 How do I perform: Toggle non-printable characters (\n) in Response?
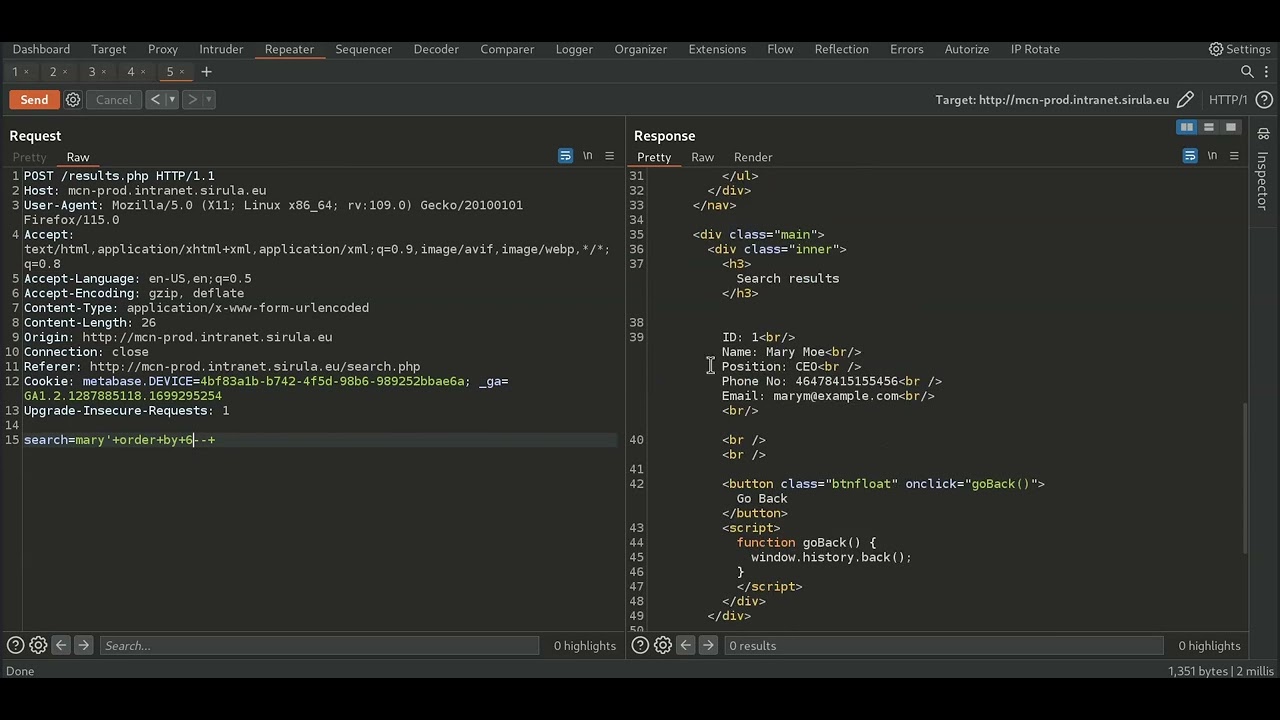pos(1212,156)
